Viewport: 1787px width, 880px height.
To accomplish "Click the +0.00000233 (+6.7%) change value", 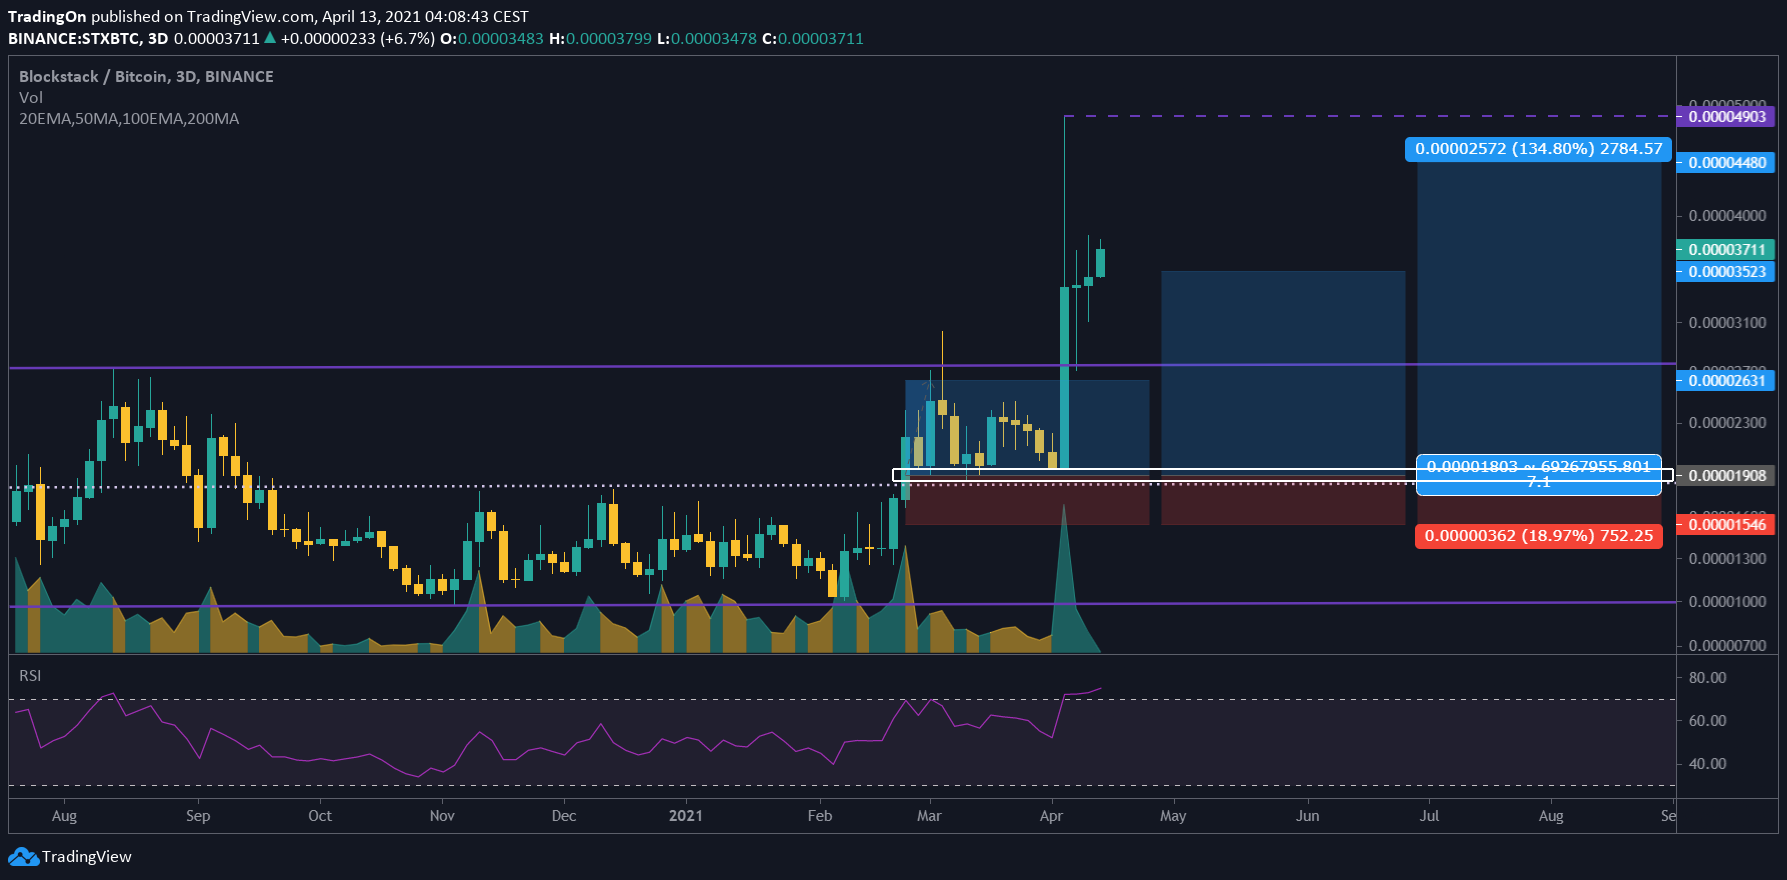I will 358,39.
